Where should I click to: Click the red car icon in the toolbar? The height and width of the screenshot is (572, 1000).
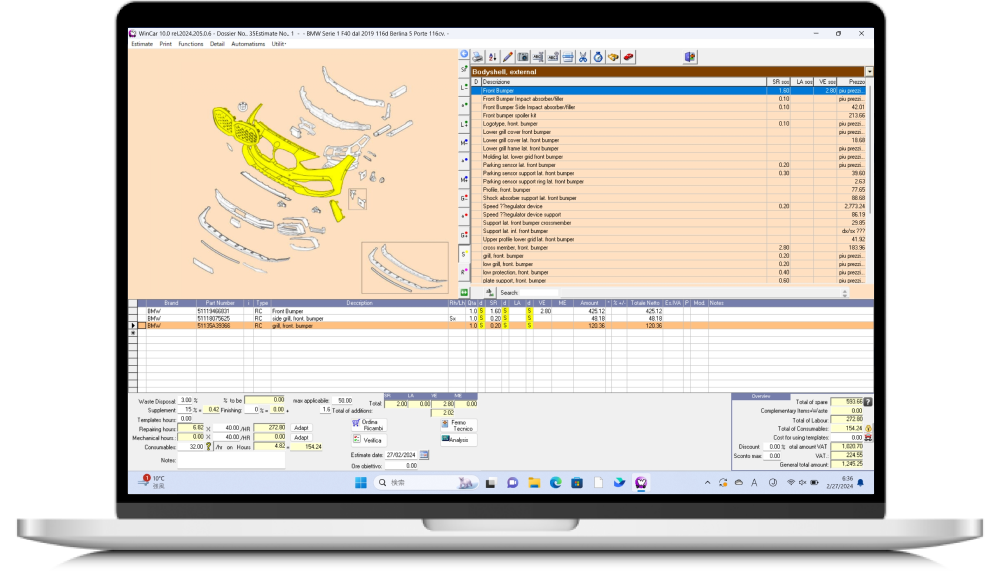coord(628,57)
